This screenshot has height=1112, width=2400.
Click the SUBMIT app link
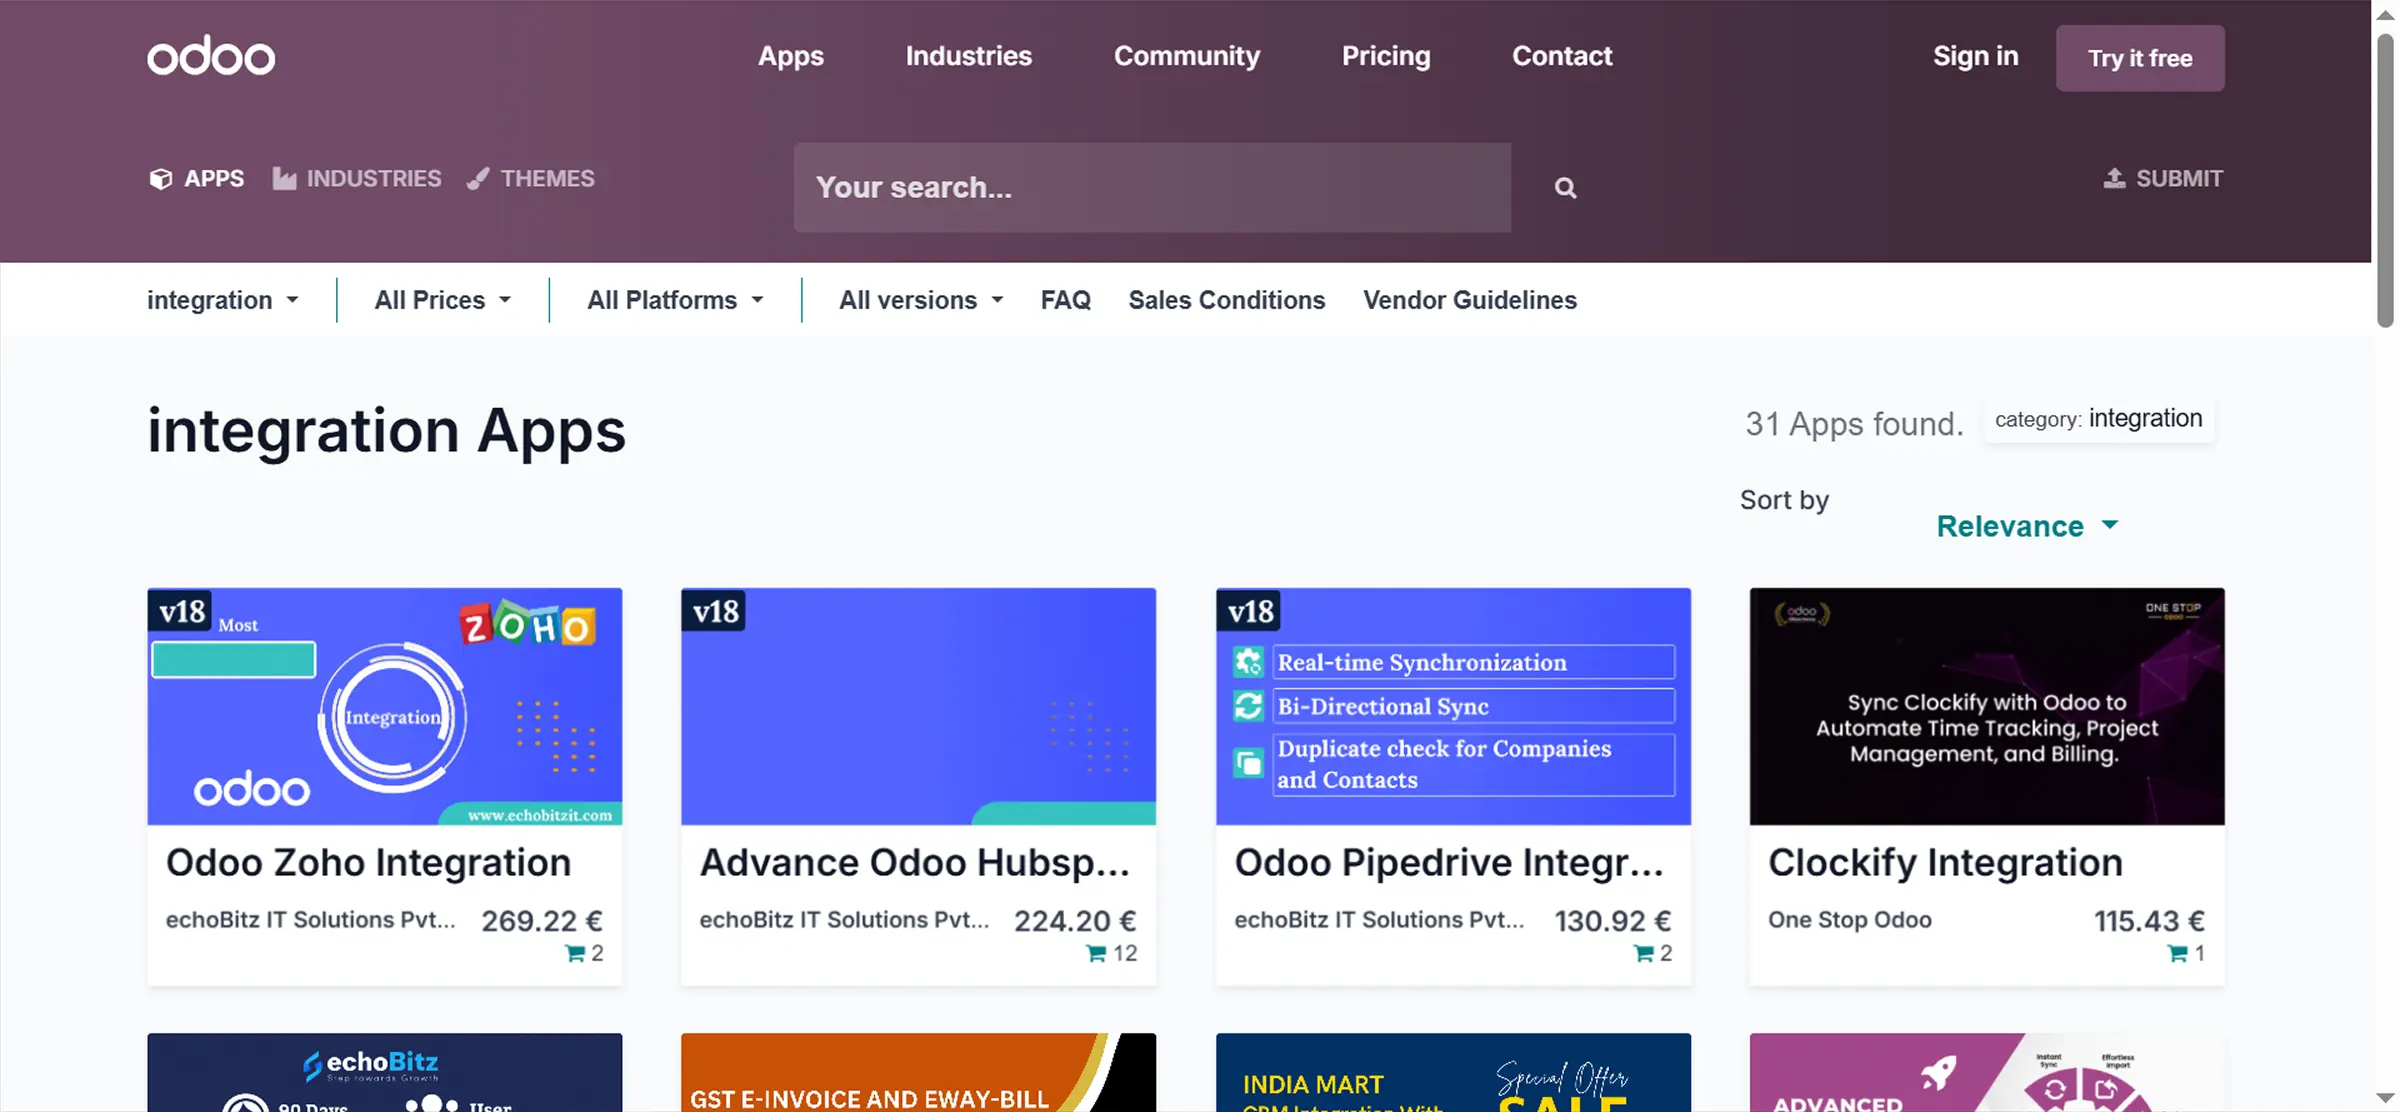tap(2163, 179)
